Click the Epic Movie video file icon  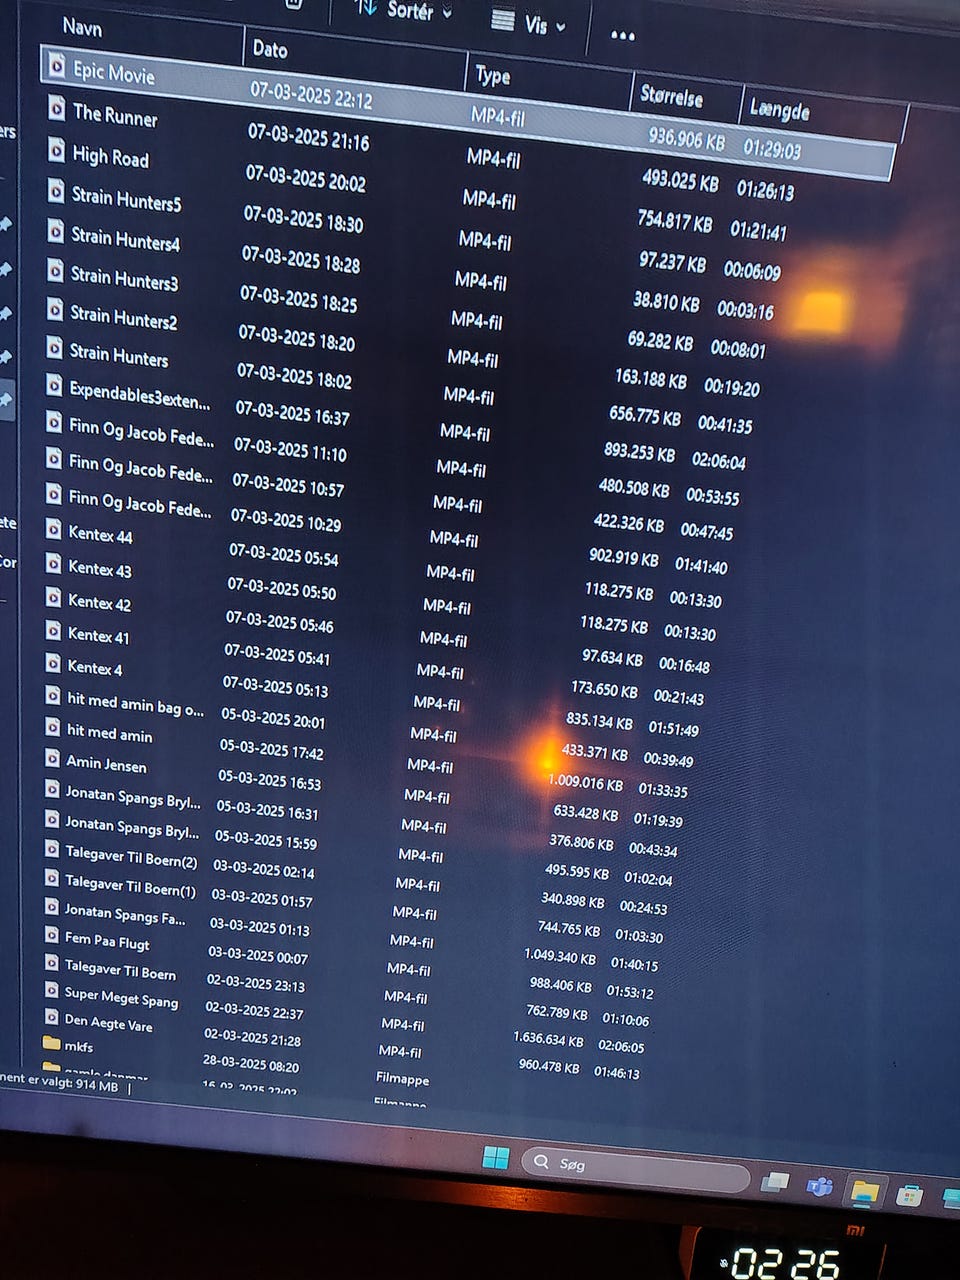pos(56,67)
